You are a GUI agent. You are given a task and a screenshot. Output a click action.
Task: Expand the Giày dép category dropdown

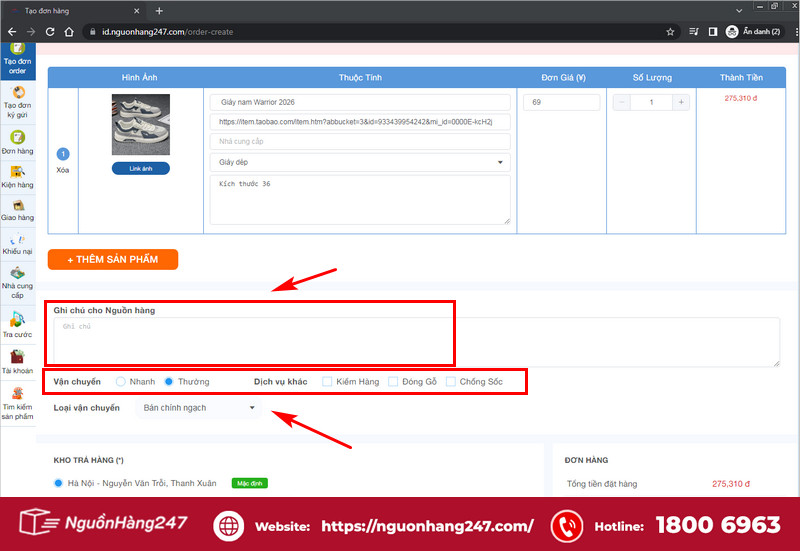coord(360,162)
